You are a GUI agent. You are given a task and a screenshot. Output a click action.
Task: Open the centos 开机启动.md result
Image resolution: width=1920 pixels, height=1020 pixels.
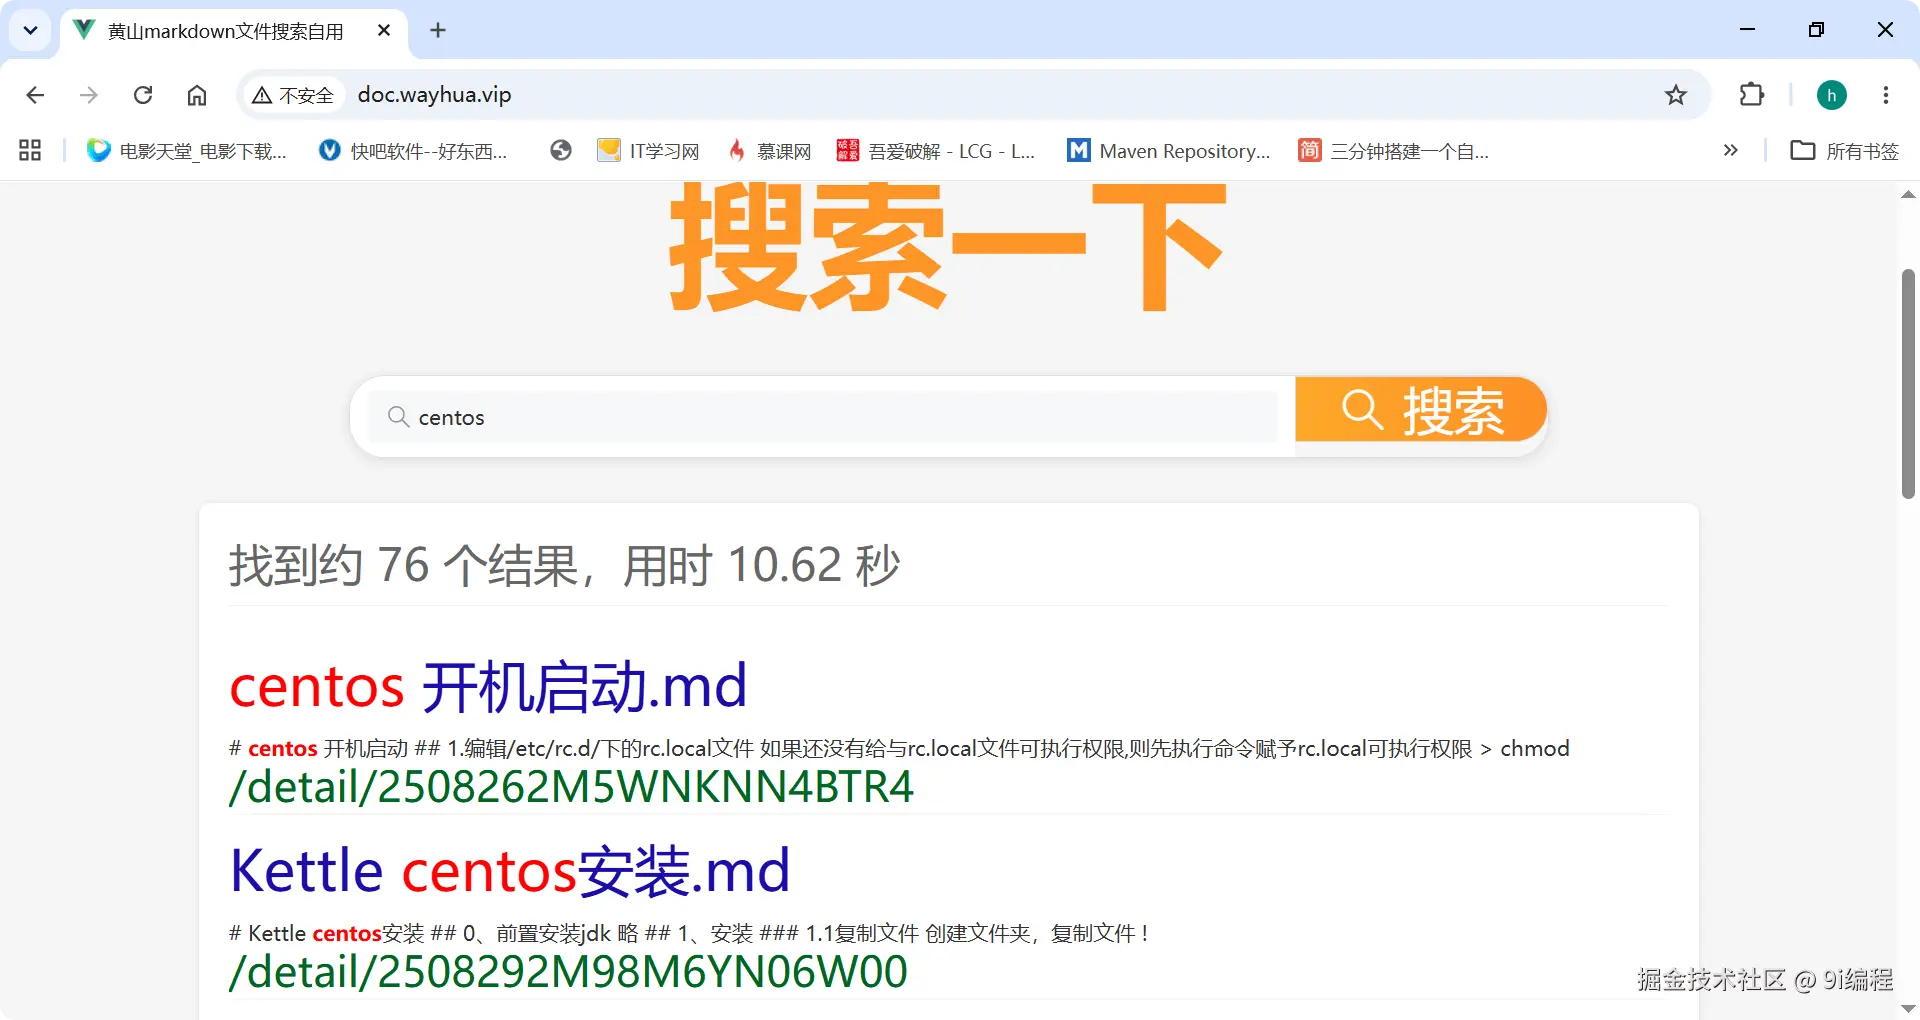488,686
